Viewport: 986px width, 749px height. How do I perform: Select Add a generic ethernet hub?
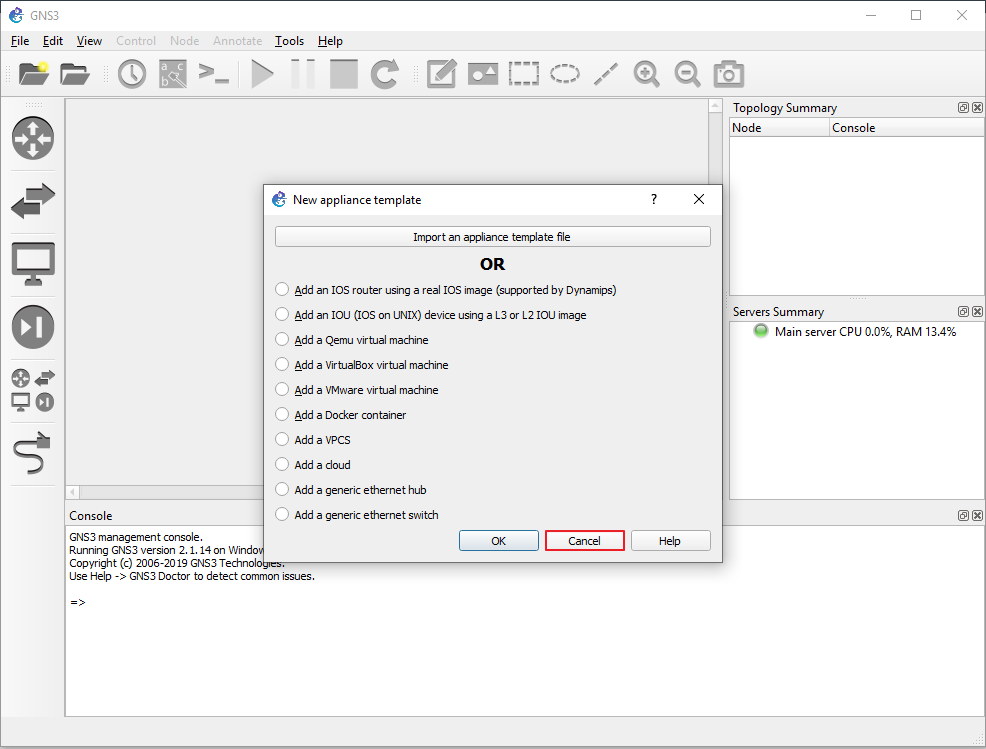(x=351, y=489)
